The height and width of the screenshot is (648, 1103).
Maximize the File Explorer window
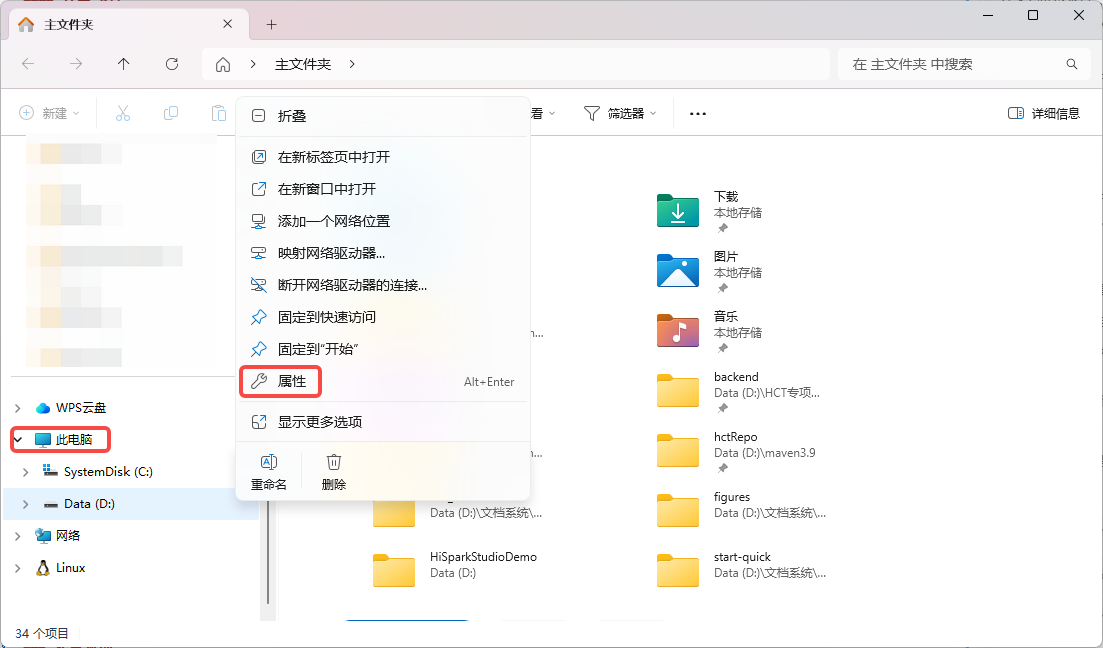(1033, 15)
